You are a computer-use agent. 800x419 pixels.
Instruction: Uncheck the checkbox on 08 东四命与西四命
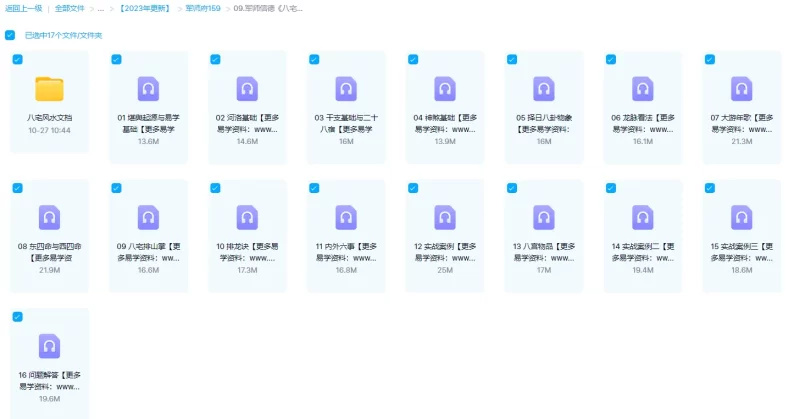[x=18, y=188]
